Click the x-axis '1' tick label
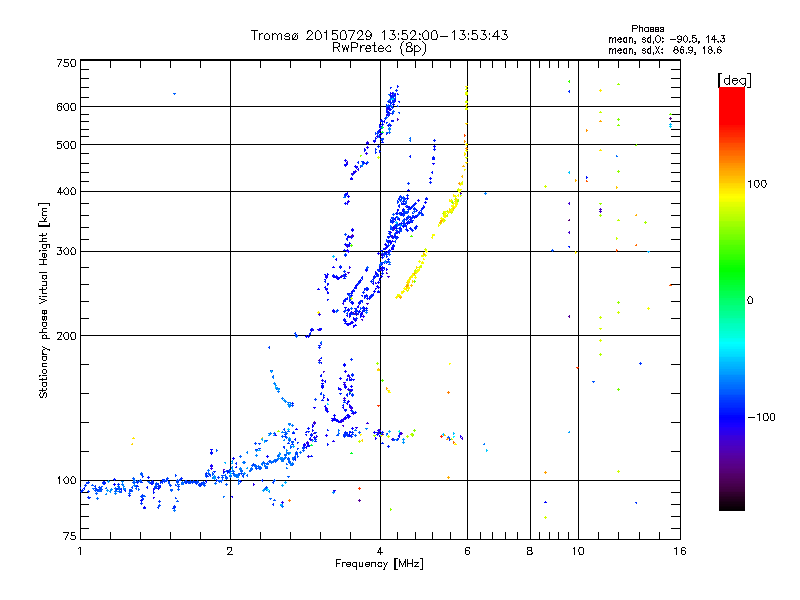Screen dimensions: 800x600 (x=80, y=551)
